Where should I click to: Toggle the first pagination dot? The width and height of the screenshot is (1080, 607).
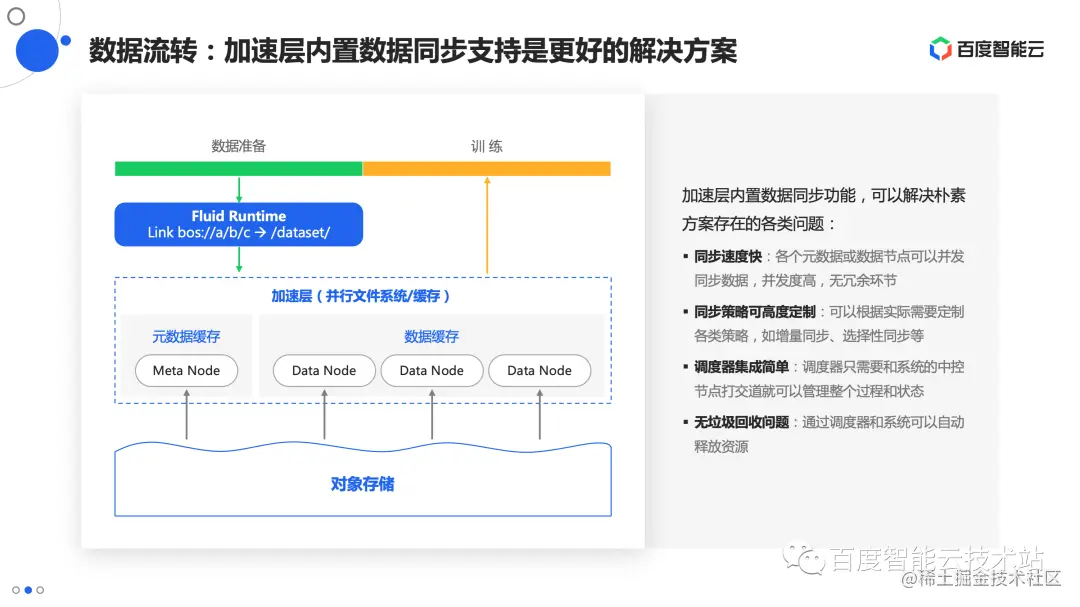coord(14,590)
